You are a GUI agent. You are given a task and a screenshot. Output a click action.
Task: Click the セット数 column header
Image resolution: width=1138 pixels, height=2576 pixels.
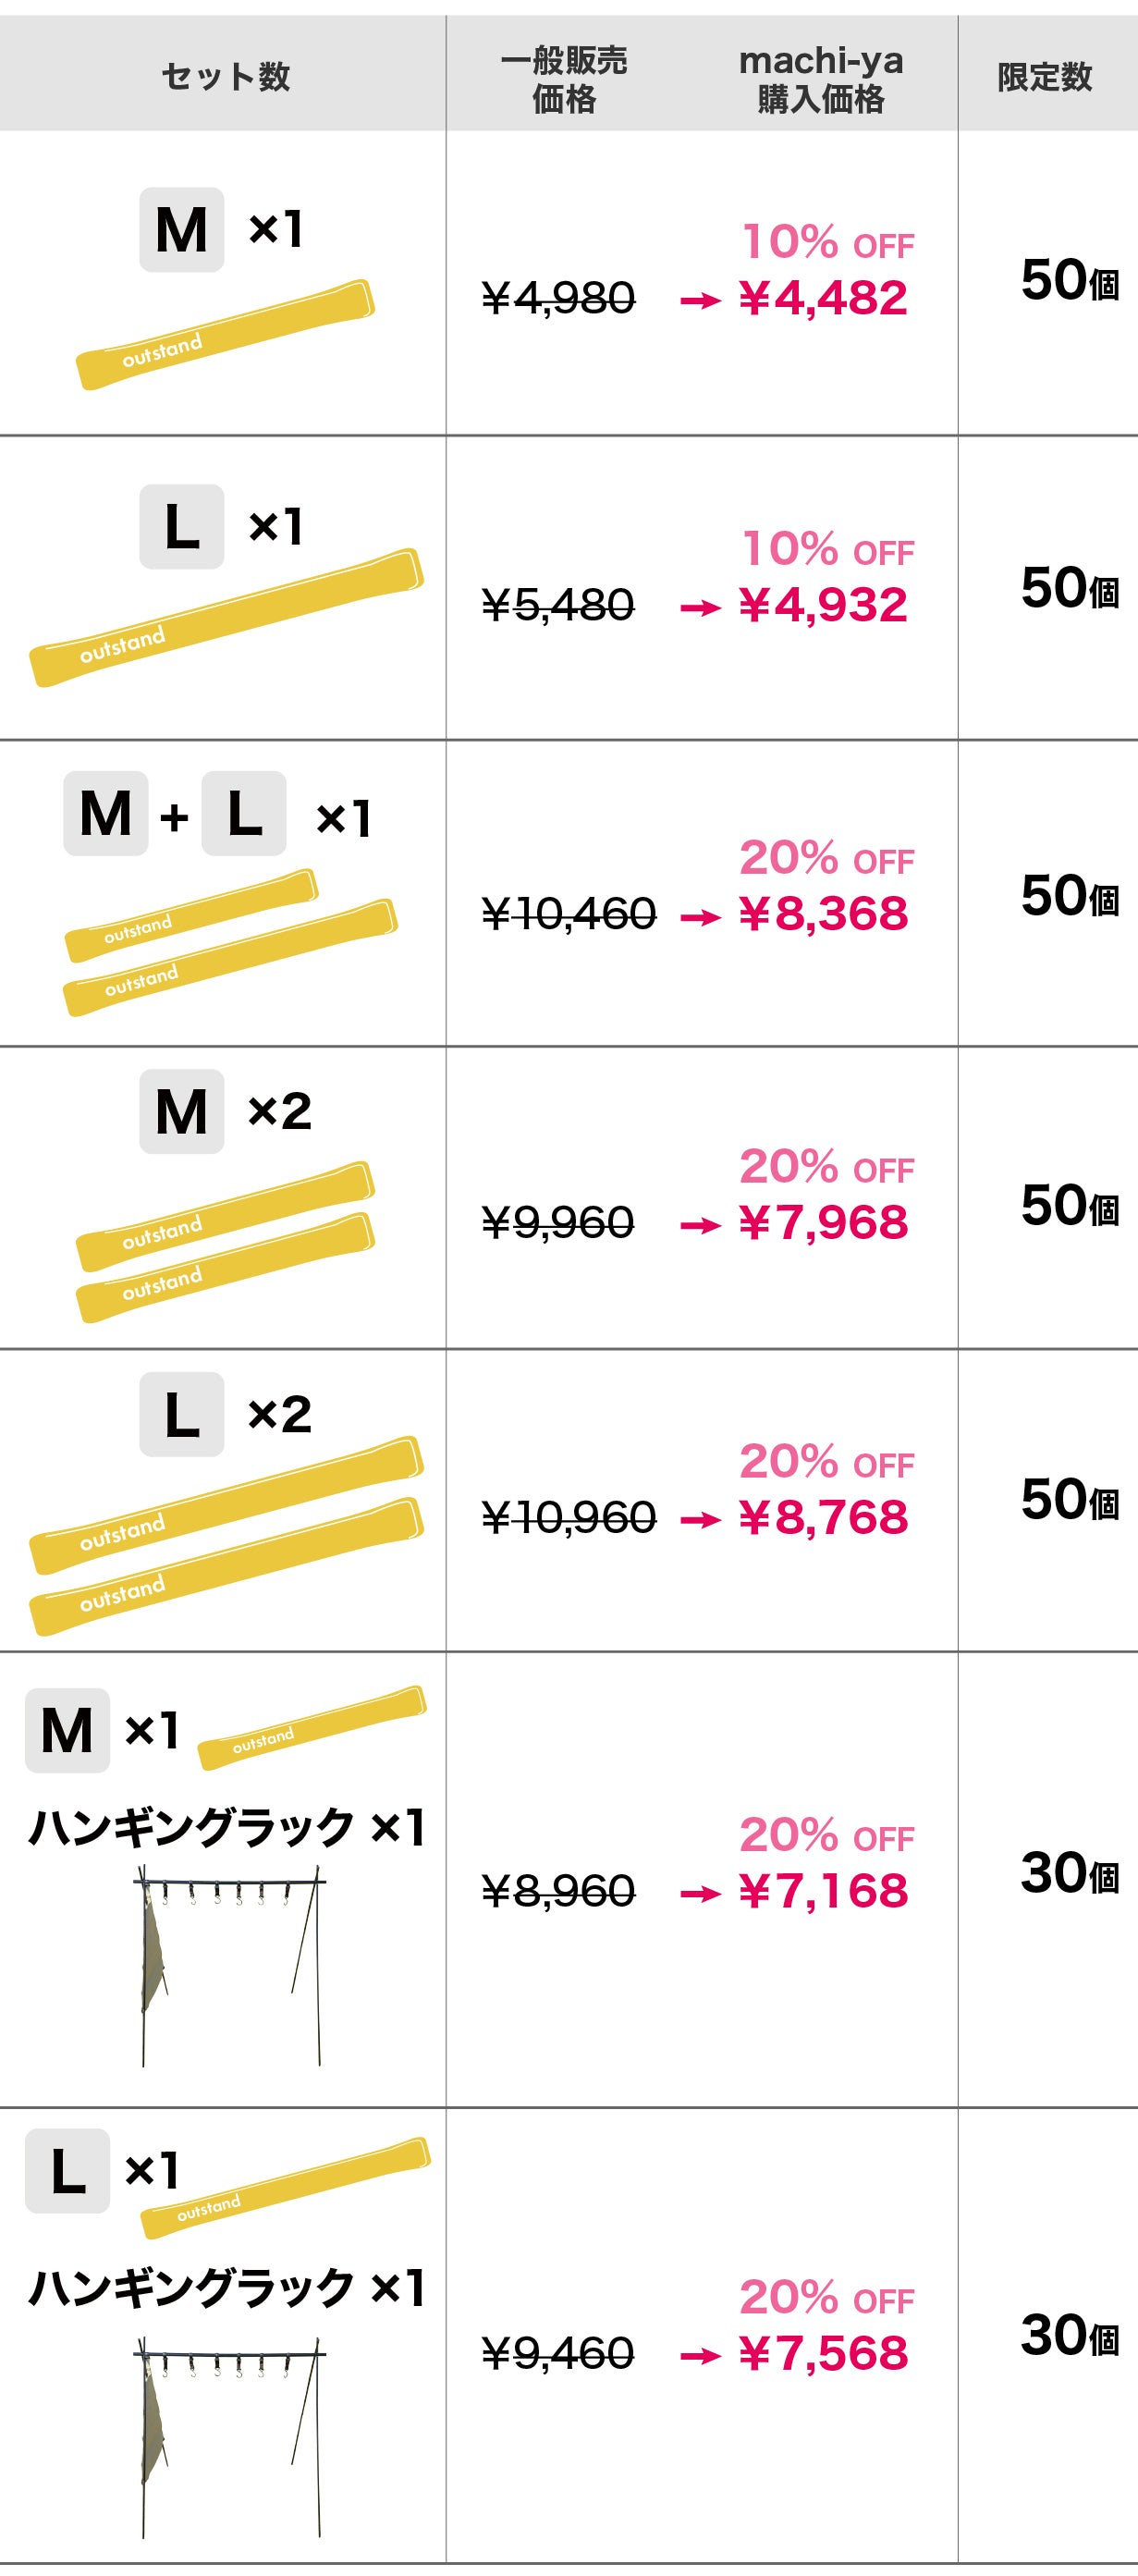point(225,77)
